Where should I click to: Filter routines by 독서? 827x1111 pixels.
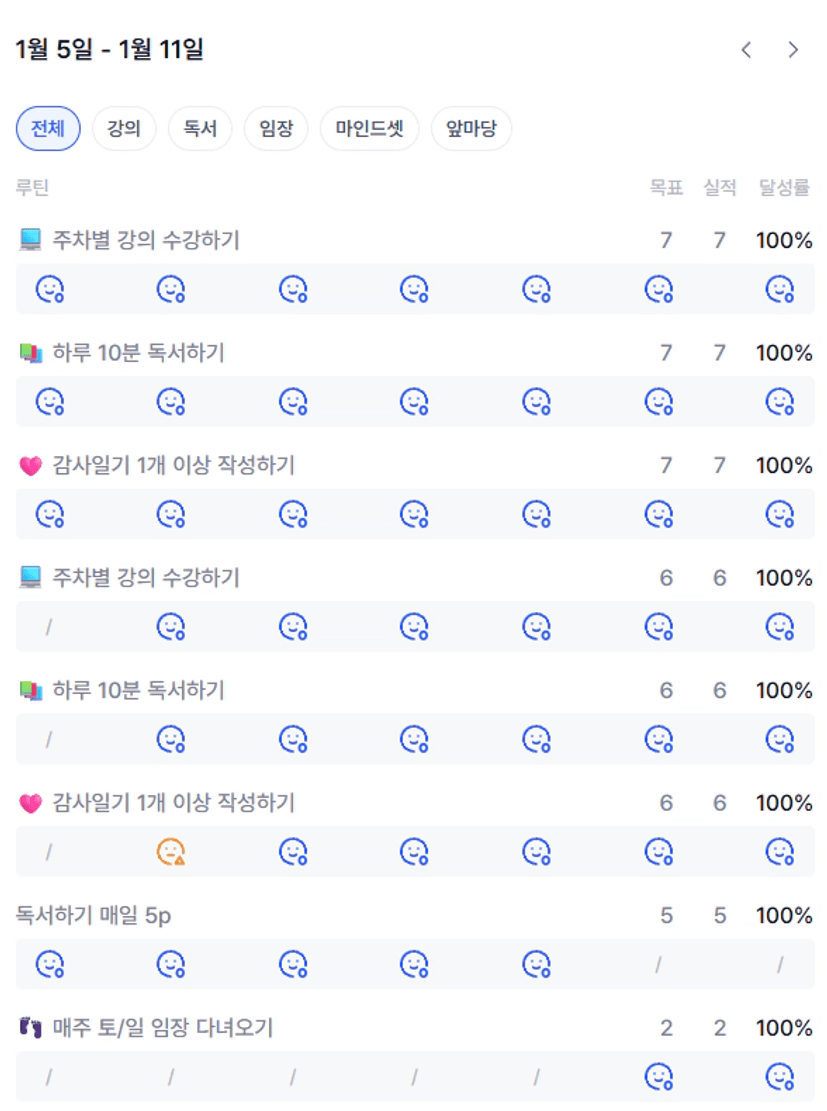tap(200, 129)
